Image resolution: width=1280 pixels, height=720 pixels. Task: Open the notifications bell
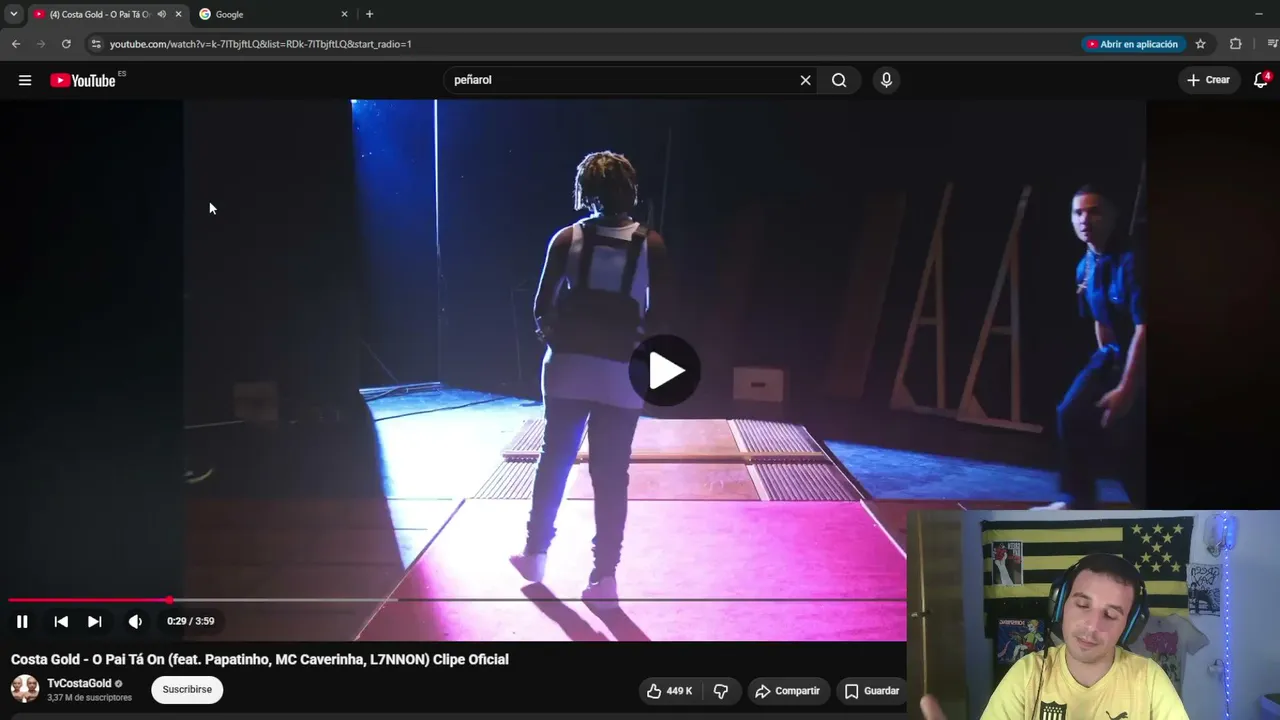(x=1261, y=80)
